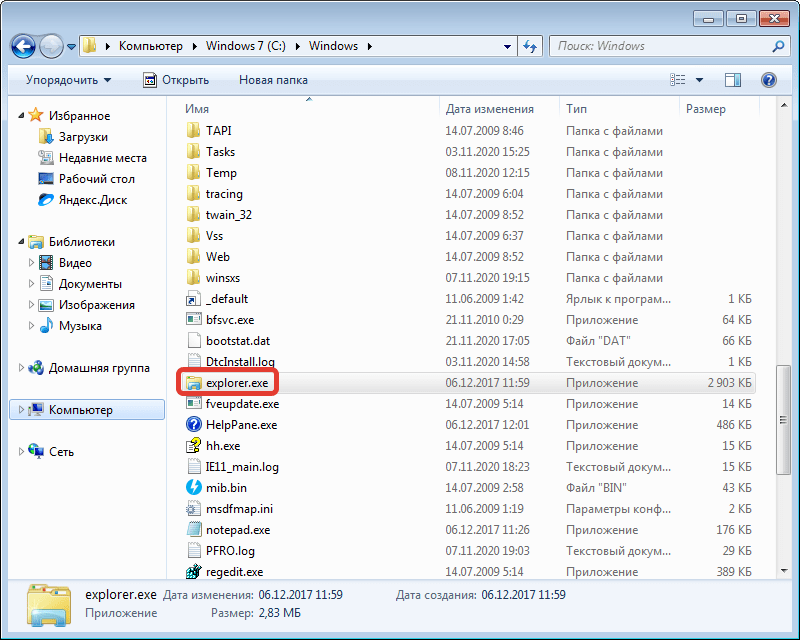Screen dimensions: 800x640
Task: Expand the arrow after Компьютер in address bar
Action: pos(195,46)
